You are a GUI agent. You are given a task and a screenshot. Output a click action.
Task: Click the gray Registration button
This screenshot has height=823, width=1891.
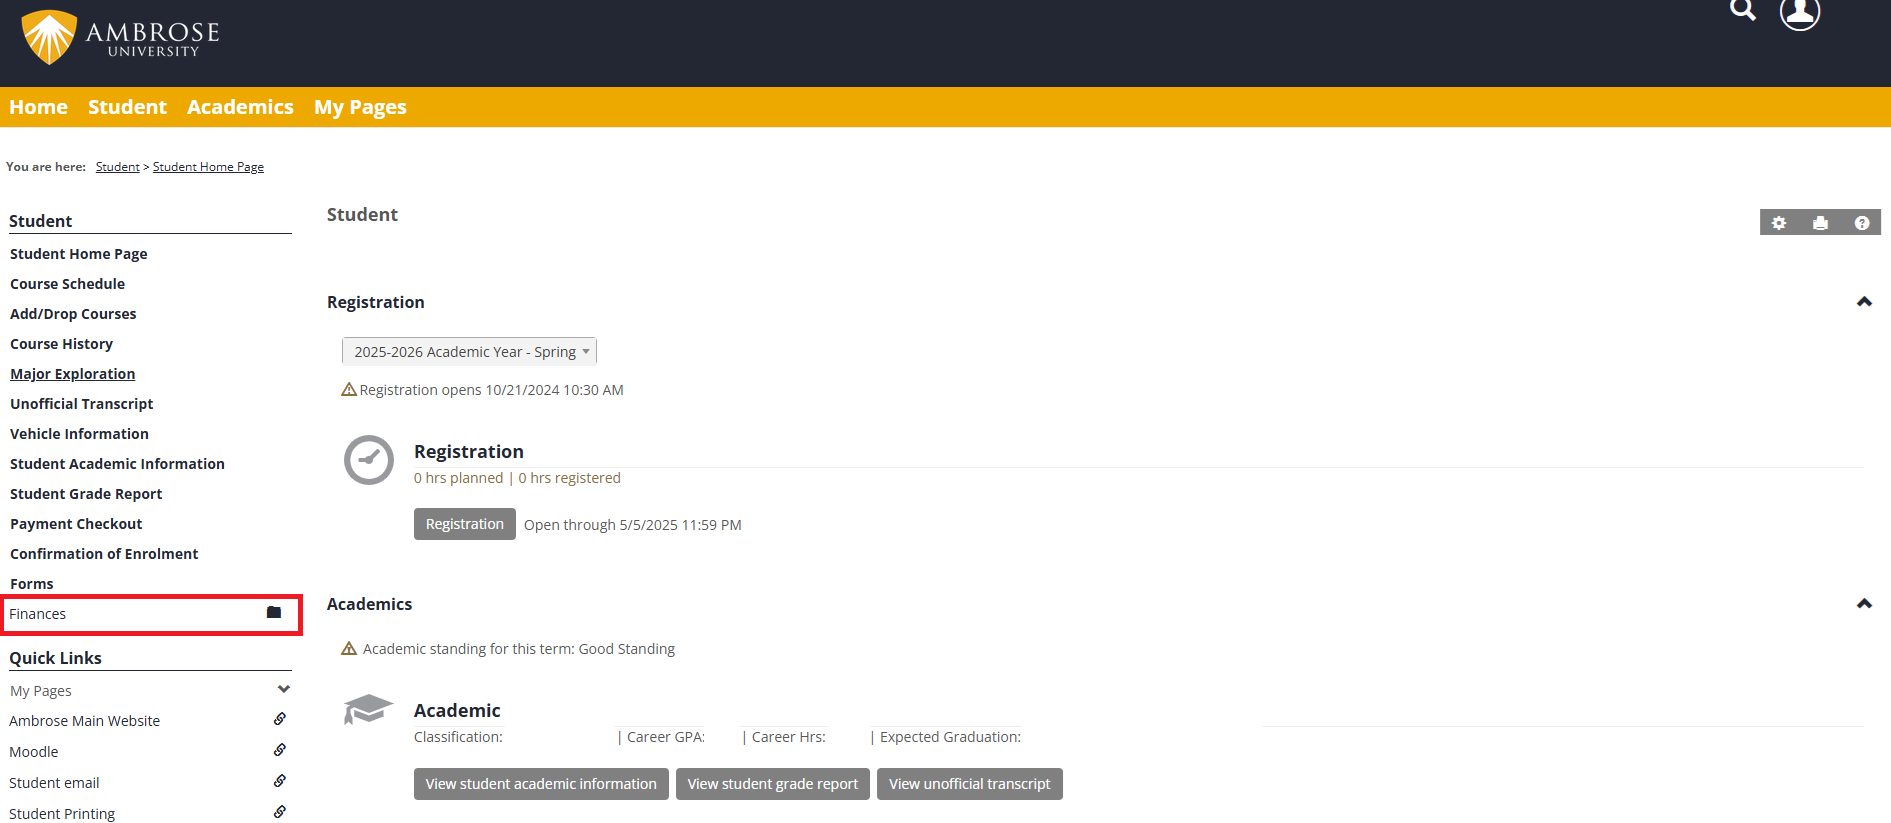pos(464,524)
